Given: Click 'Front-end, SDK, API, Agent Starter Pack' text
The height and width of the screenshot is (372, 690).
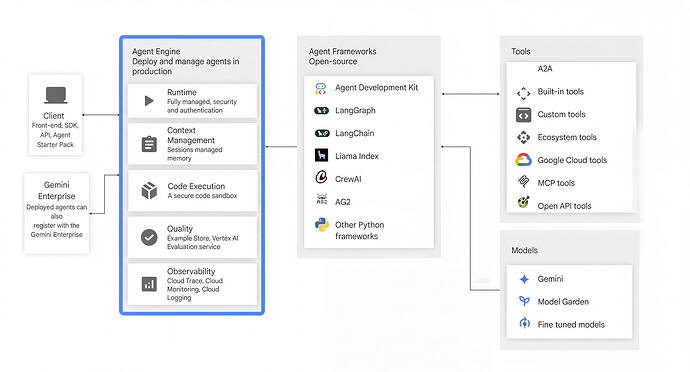Looking at the screenshot, I should [55, 135].
